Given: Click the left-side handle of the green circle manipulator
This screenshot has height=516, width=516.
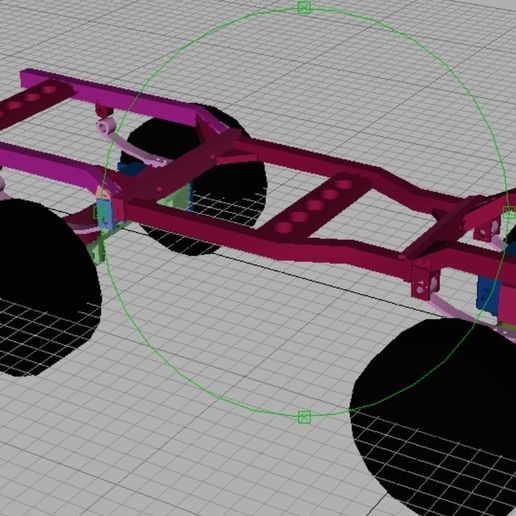Looking at the screenshot, I should tap(99, 212).
